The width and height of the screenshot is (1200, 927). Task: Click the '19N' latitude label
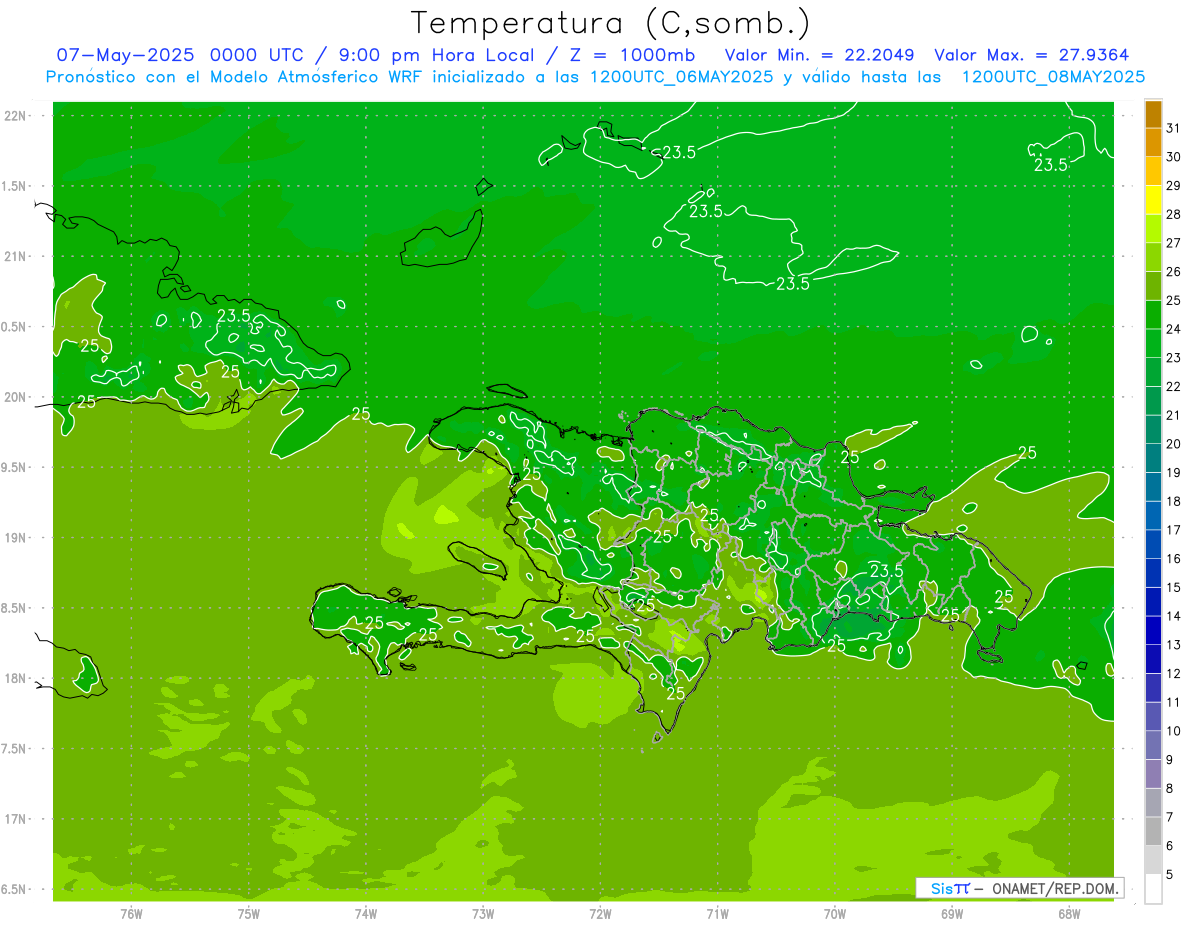coord(17,538)
